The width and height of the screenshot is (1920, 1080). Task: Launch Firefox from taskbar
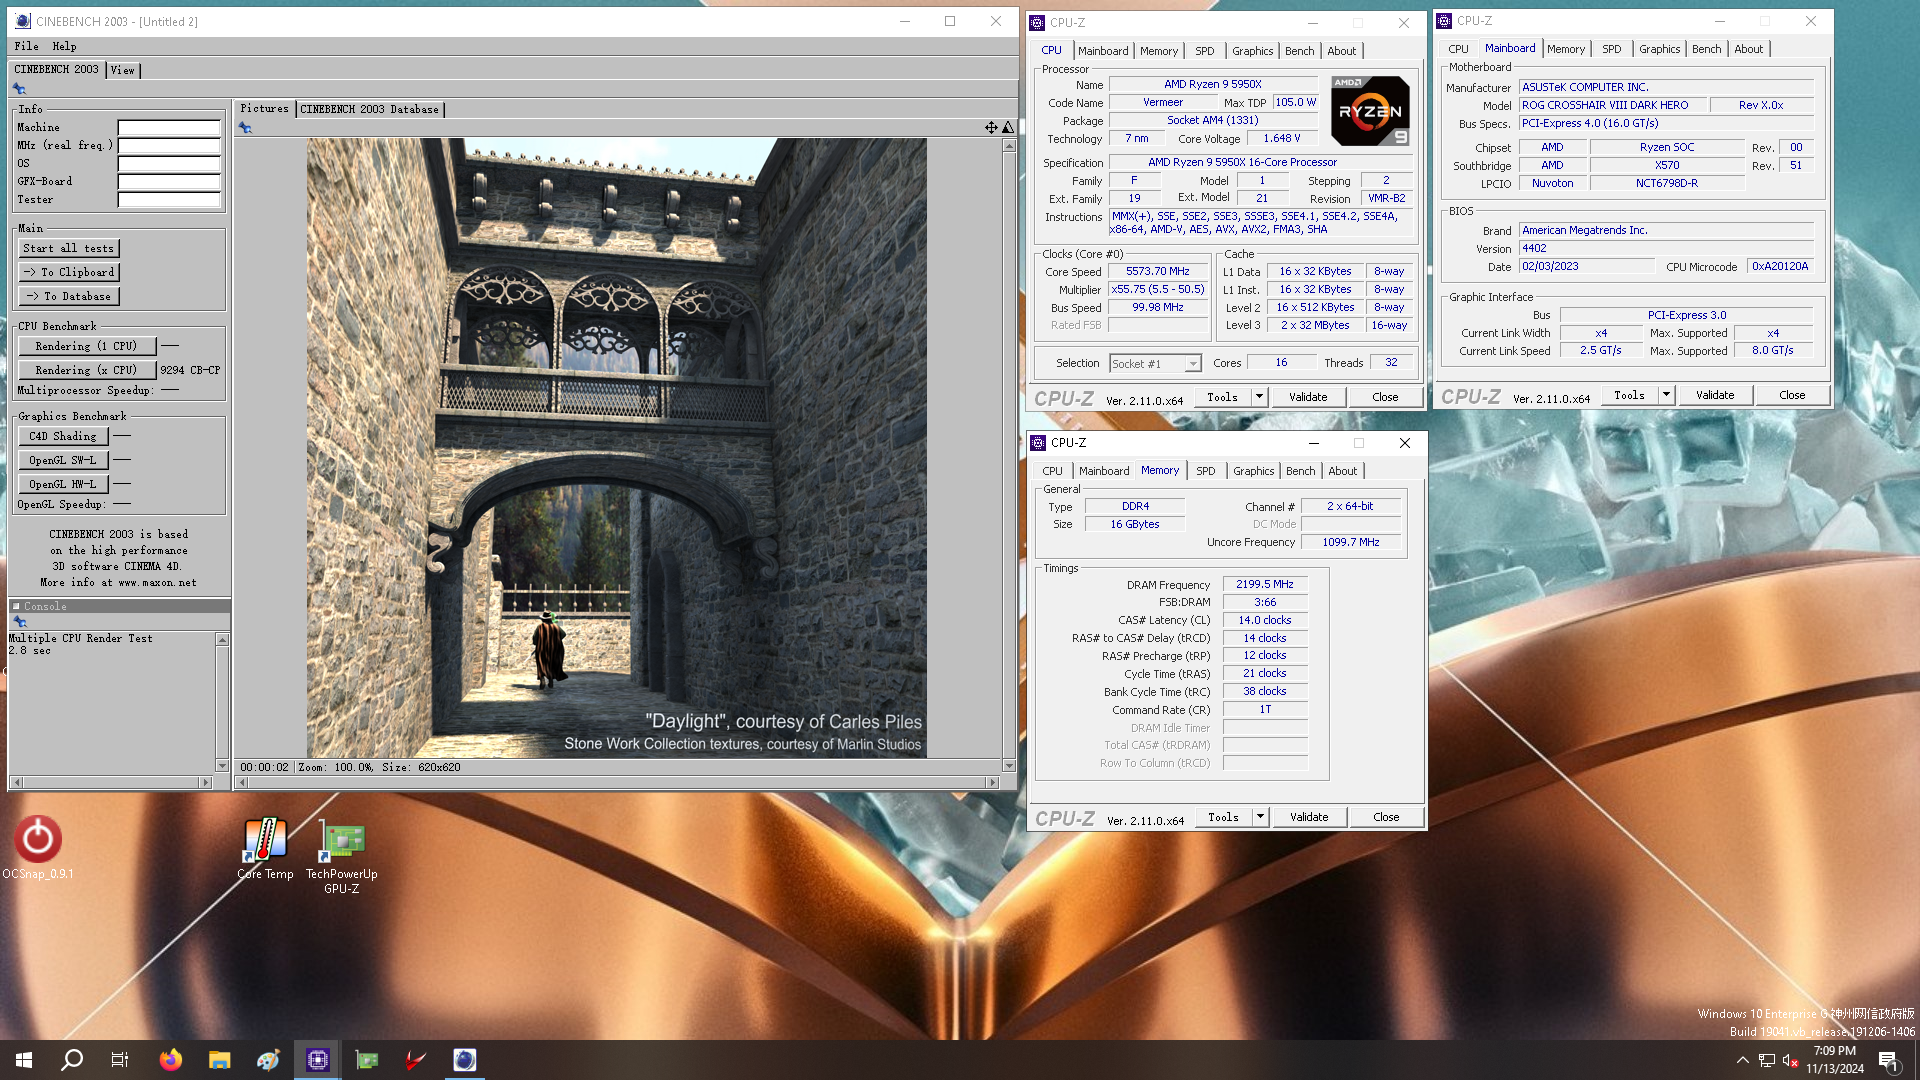[x=171, y=1060]
